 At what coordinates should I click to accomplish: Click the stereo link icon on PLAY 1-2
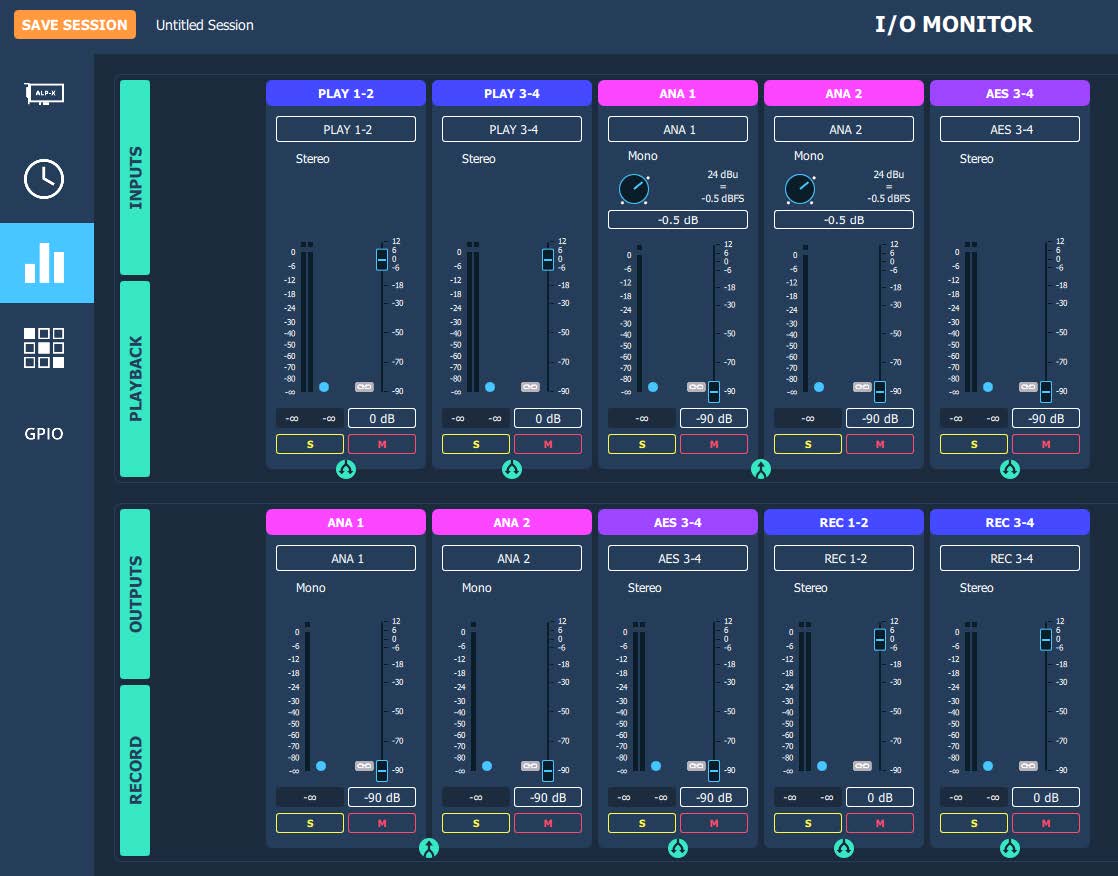[x=364, y=386]
